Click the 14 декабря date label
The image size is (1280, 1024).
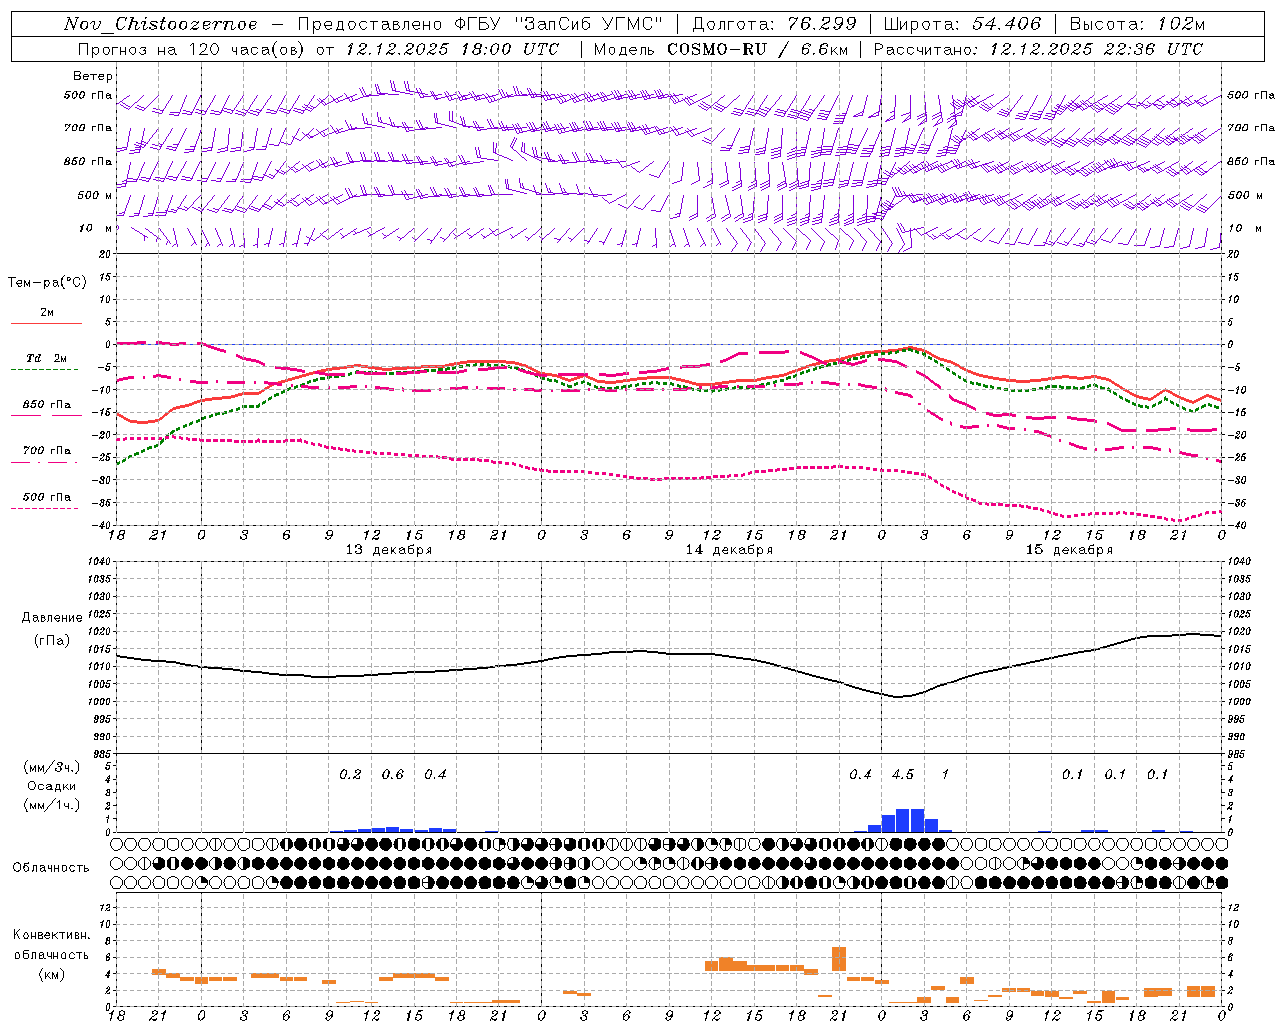click(x=729, y=550)
